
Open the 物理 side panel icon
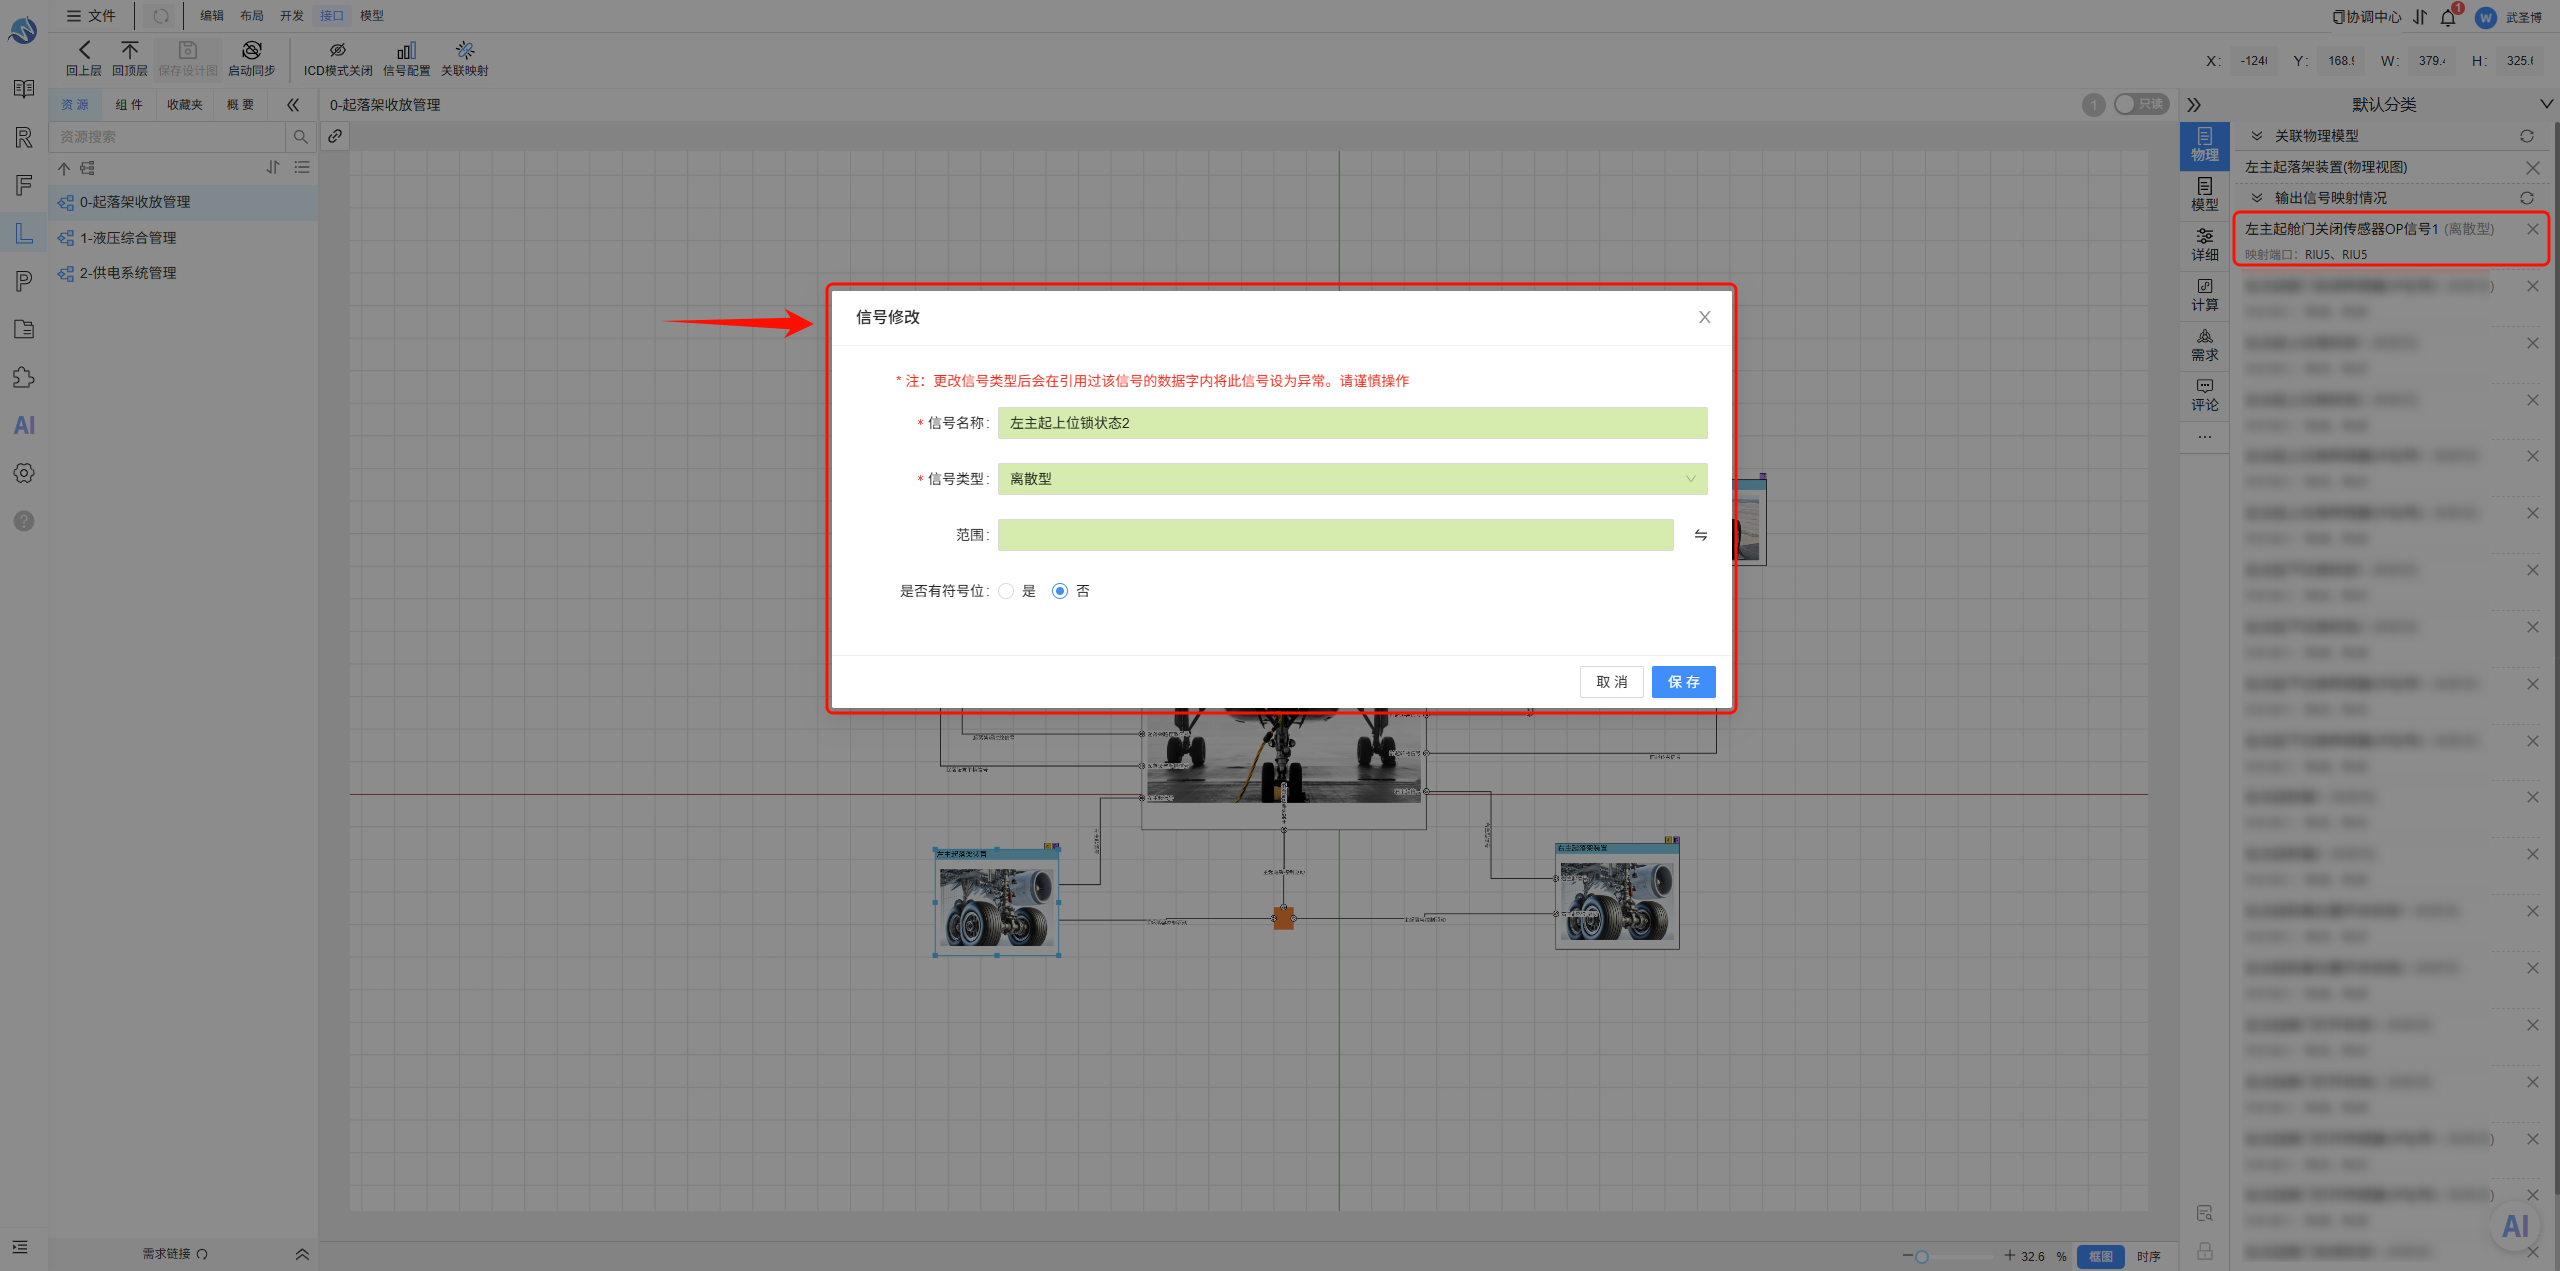2205,145
